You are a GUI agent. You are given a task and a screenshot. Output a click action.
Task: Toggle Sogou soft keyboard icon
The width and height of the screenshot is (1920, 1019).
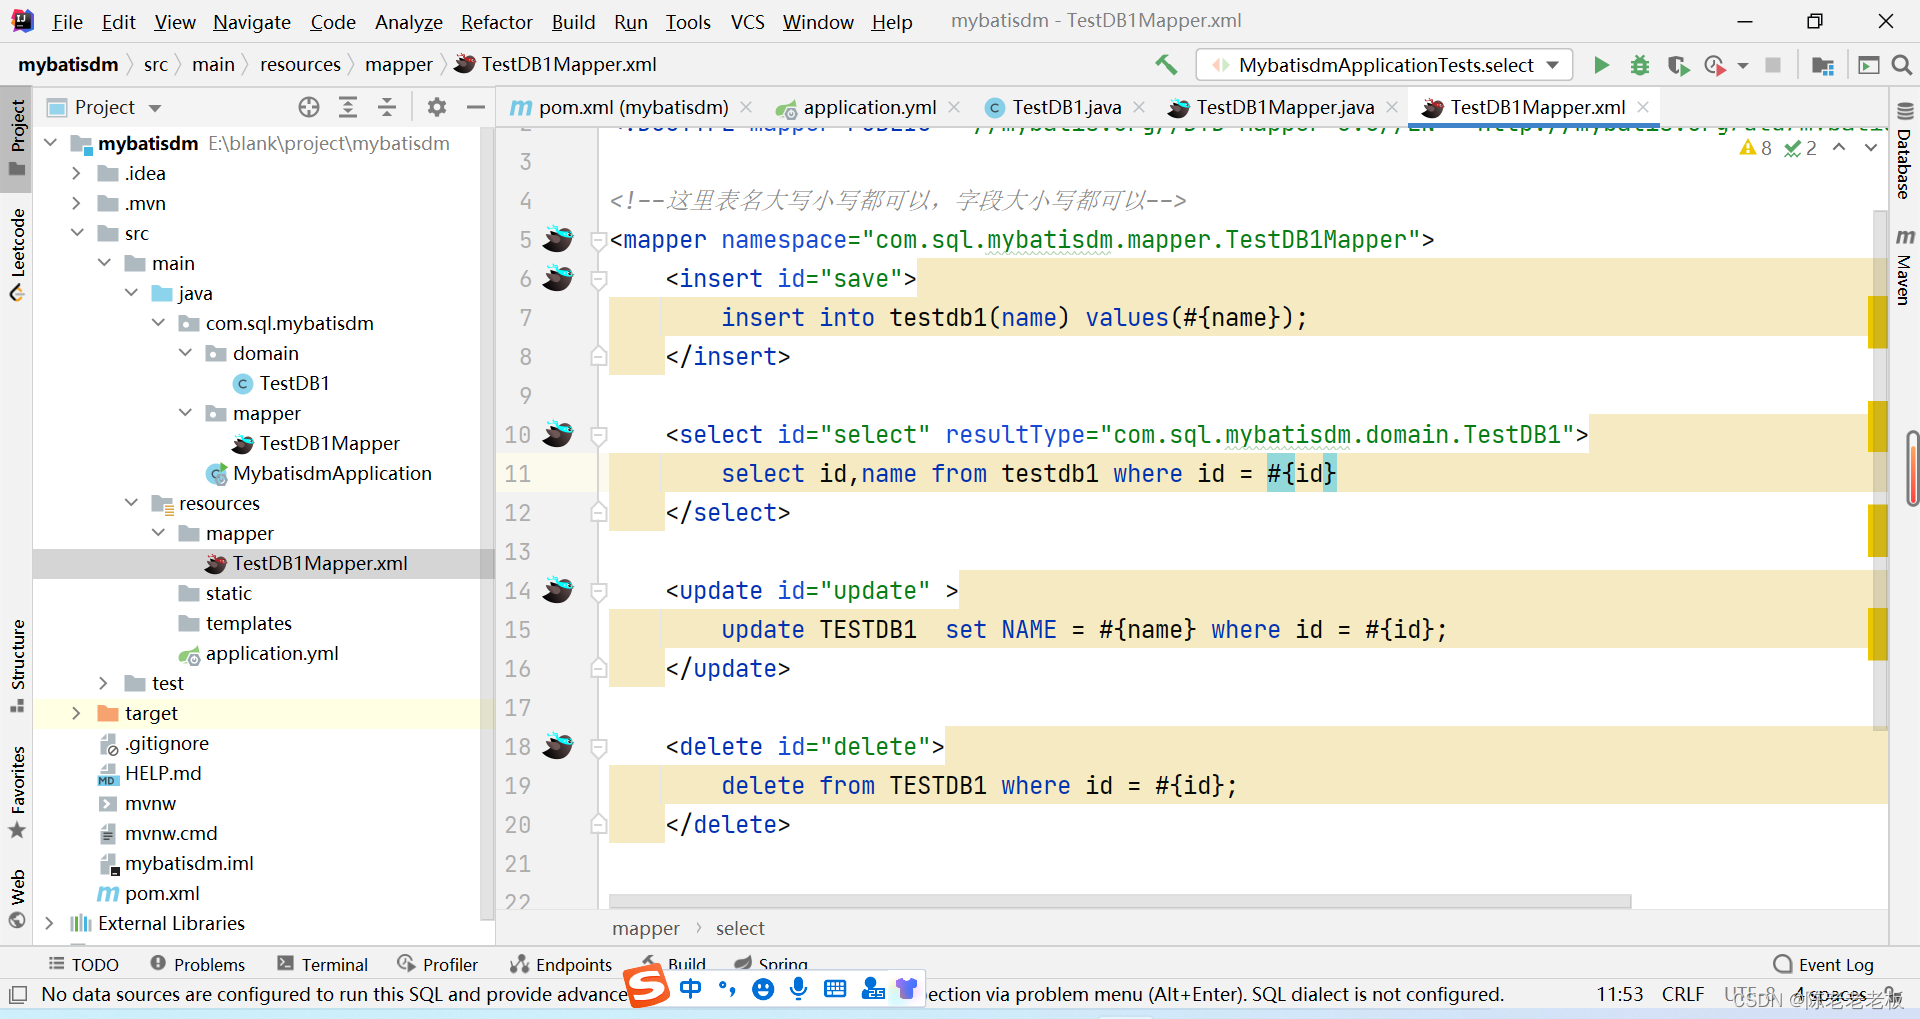pos(835,989)
